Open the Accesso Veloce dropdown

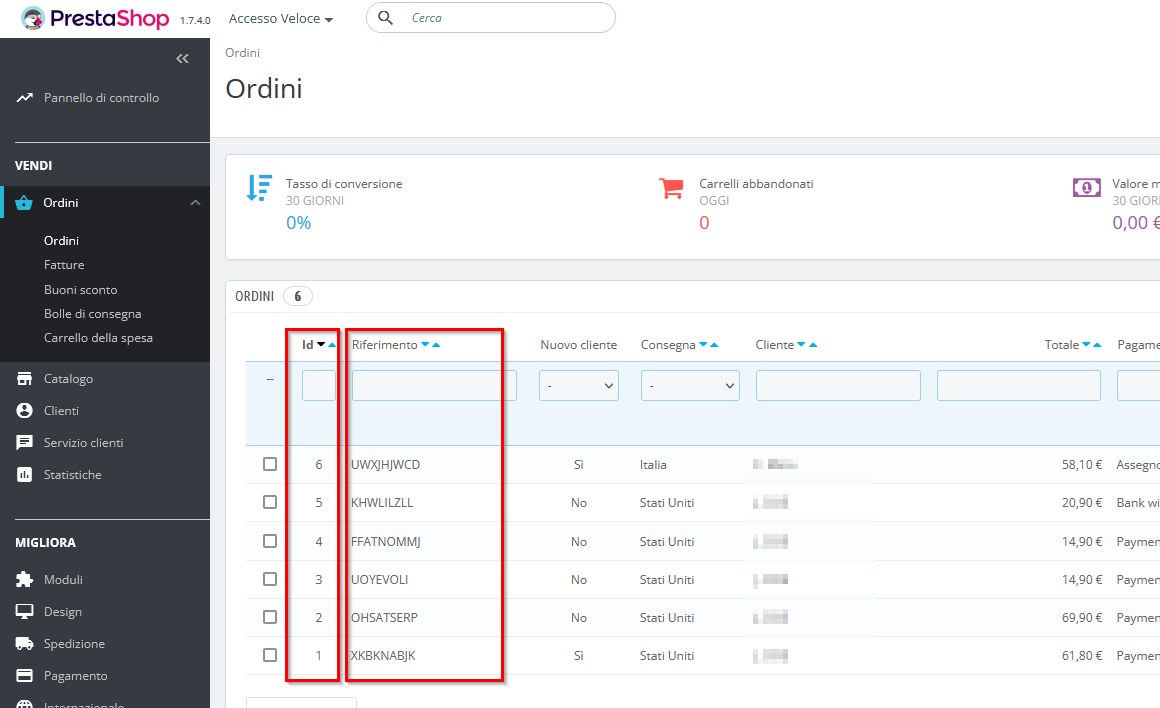[280, 18]
